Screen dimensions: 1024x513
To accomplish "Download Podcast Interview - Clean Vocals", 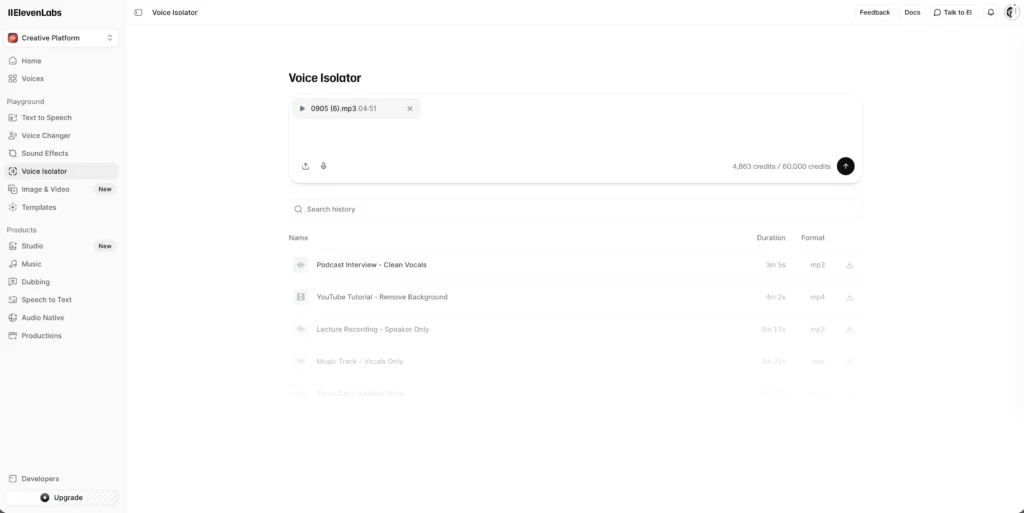I will click(x=849, y=265).
